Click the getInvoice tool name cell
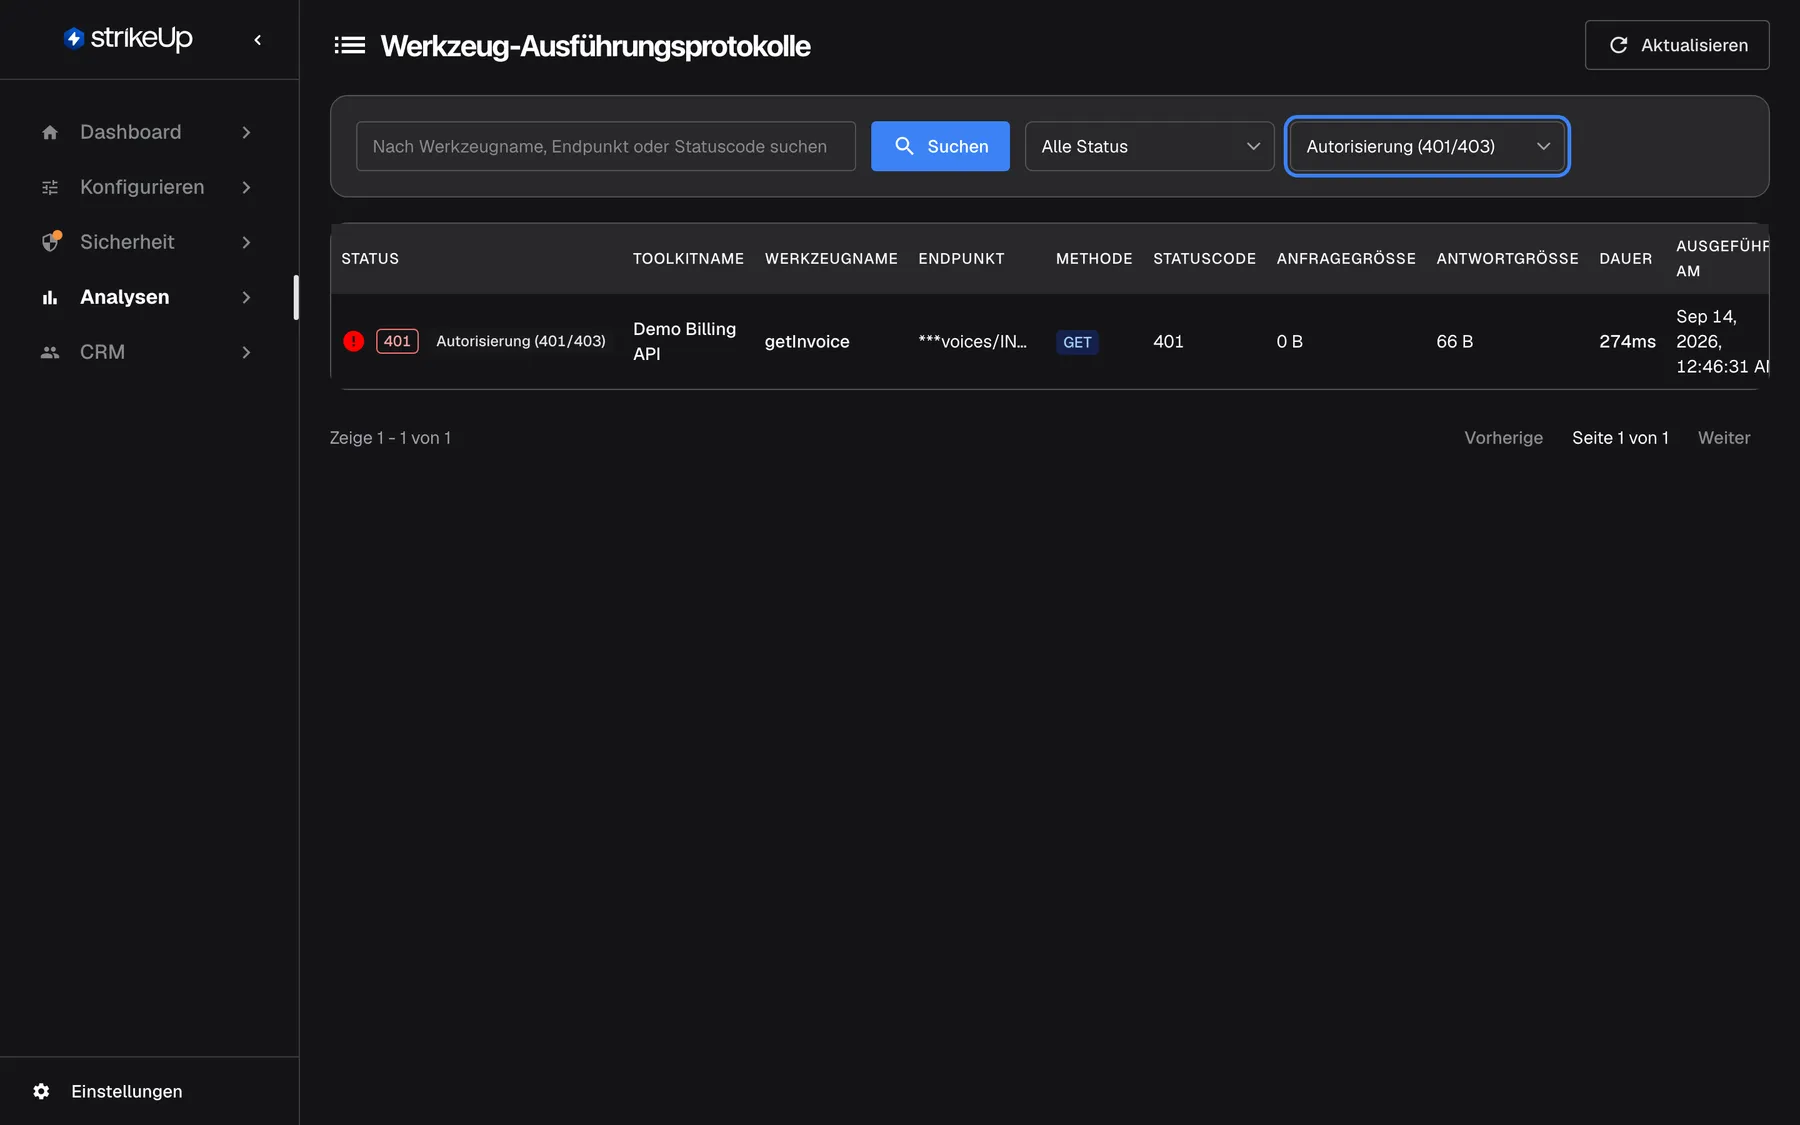Screen dimensions: 1800x1125 (x=807, y=341)
